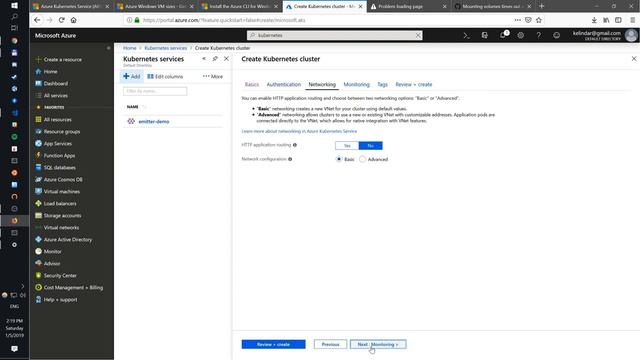Open the emitter-demo cluster
This screenshot has width=640, height=360.
pyautogui.click(x=154, y=122)
